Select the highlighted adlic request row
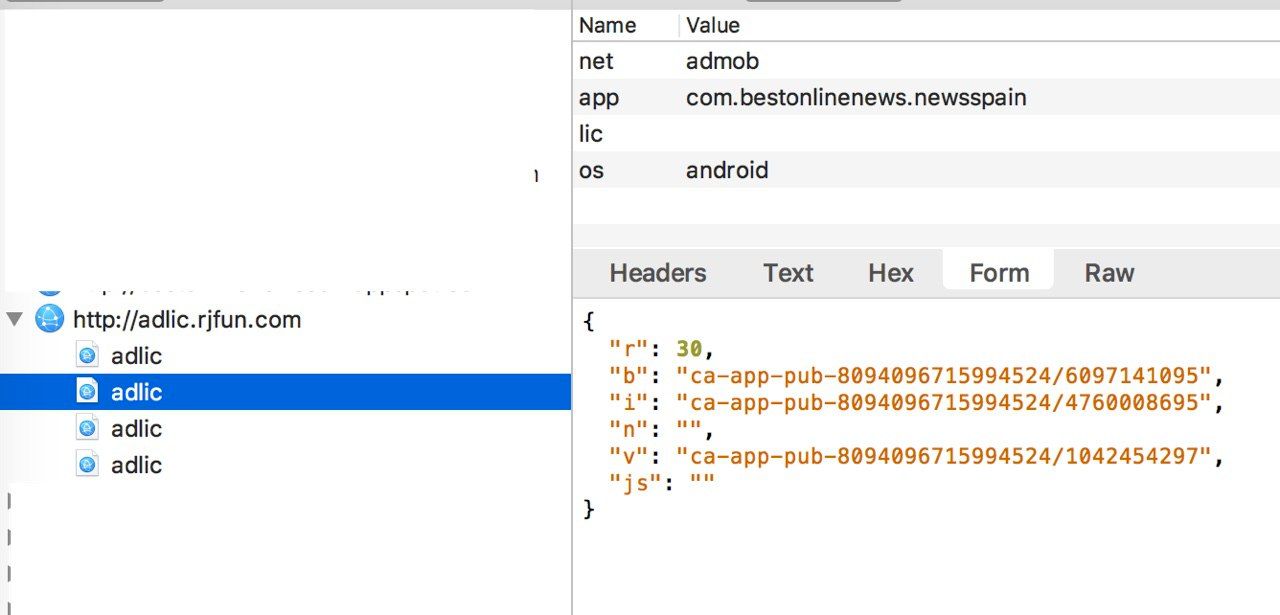The height and width of the screenshot is (615, 1280). pos(285,392)
